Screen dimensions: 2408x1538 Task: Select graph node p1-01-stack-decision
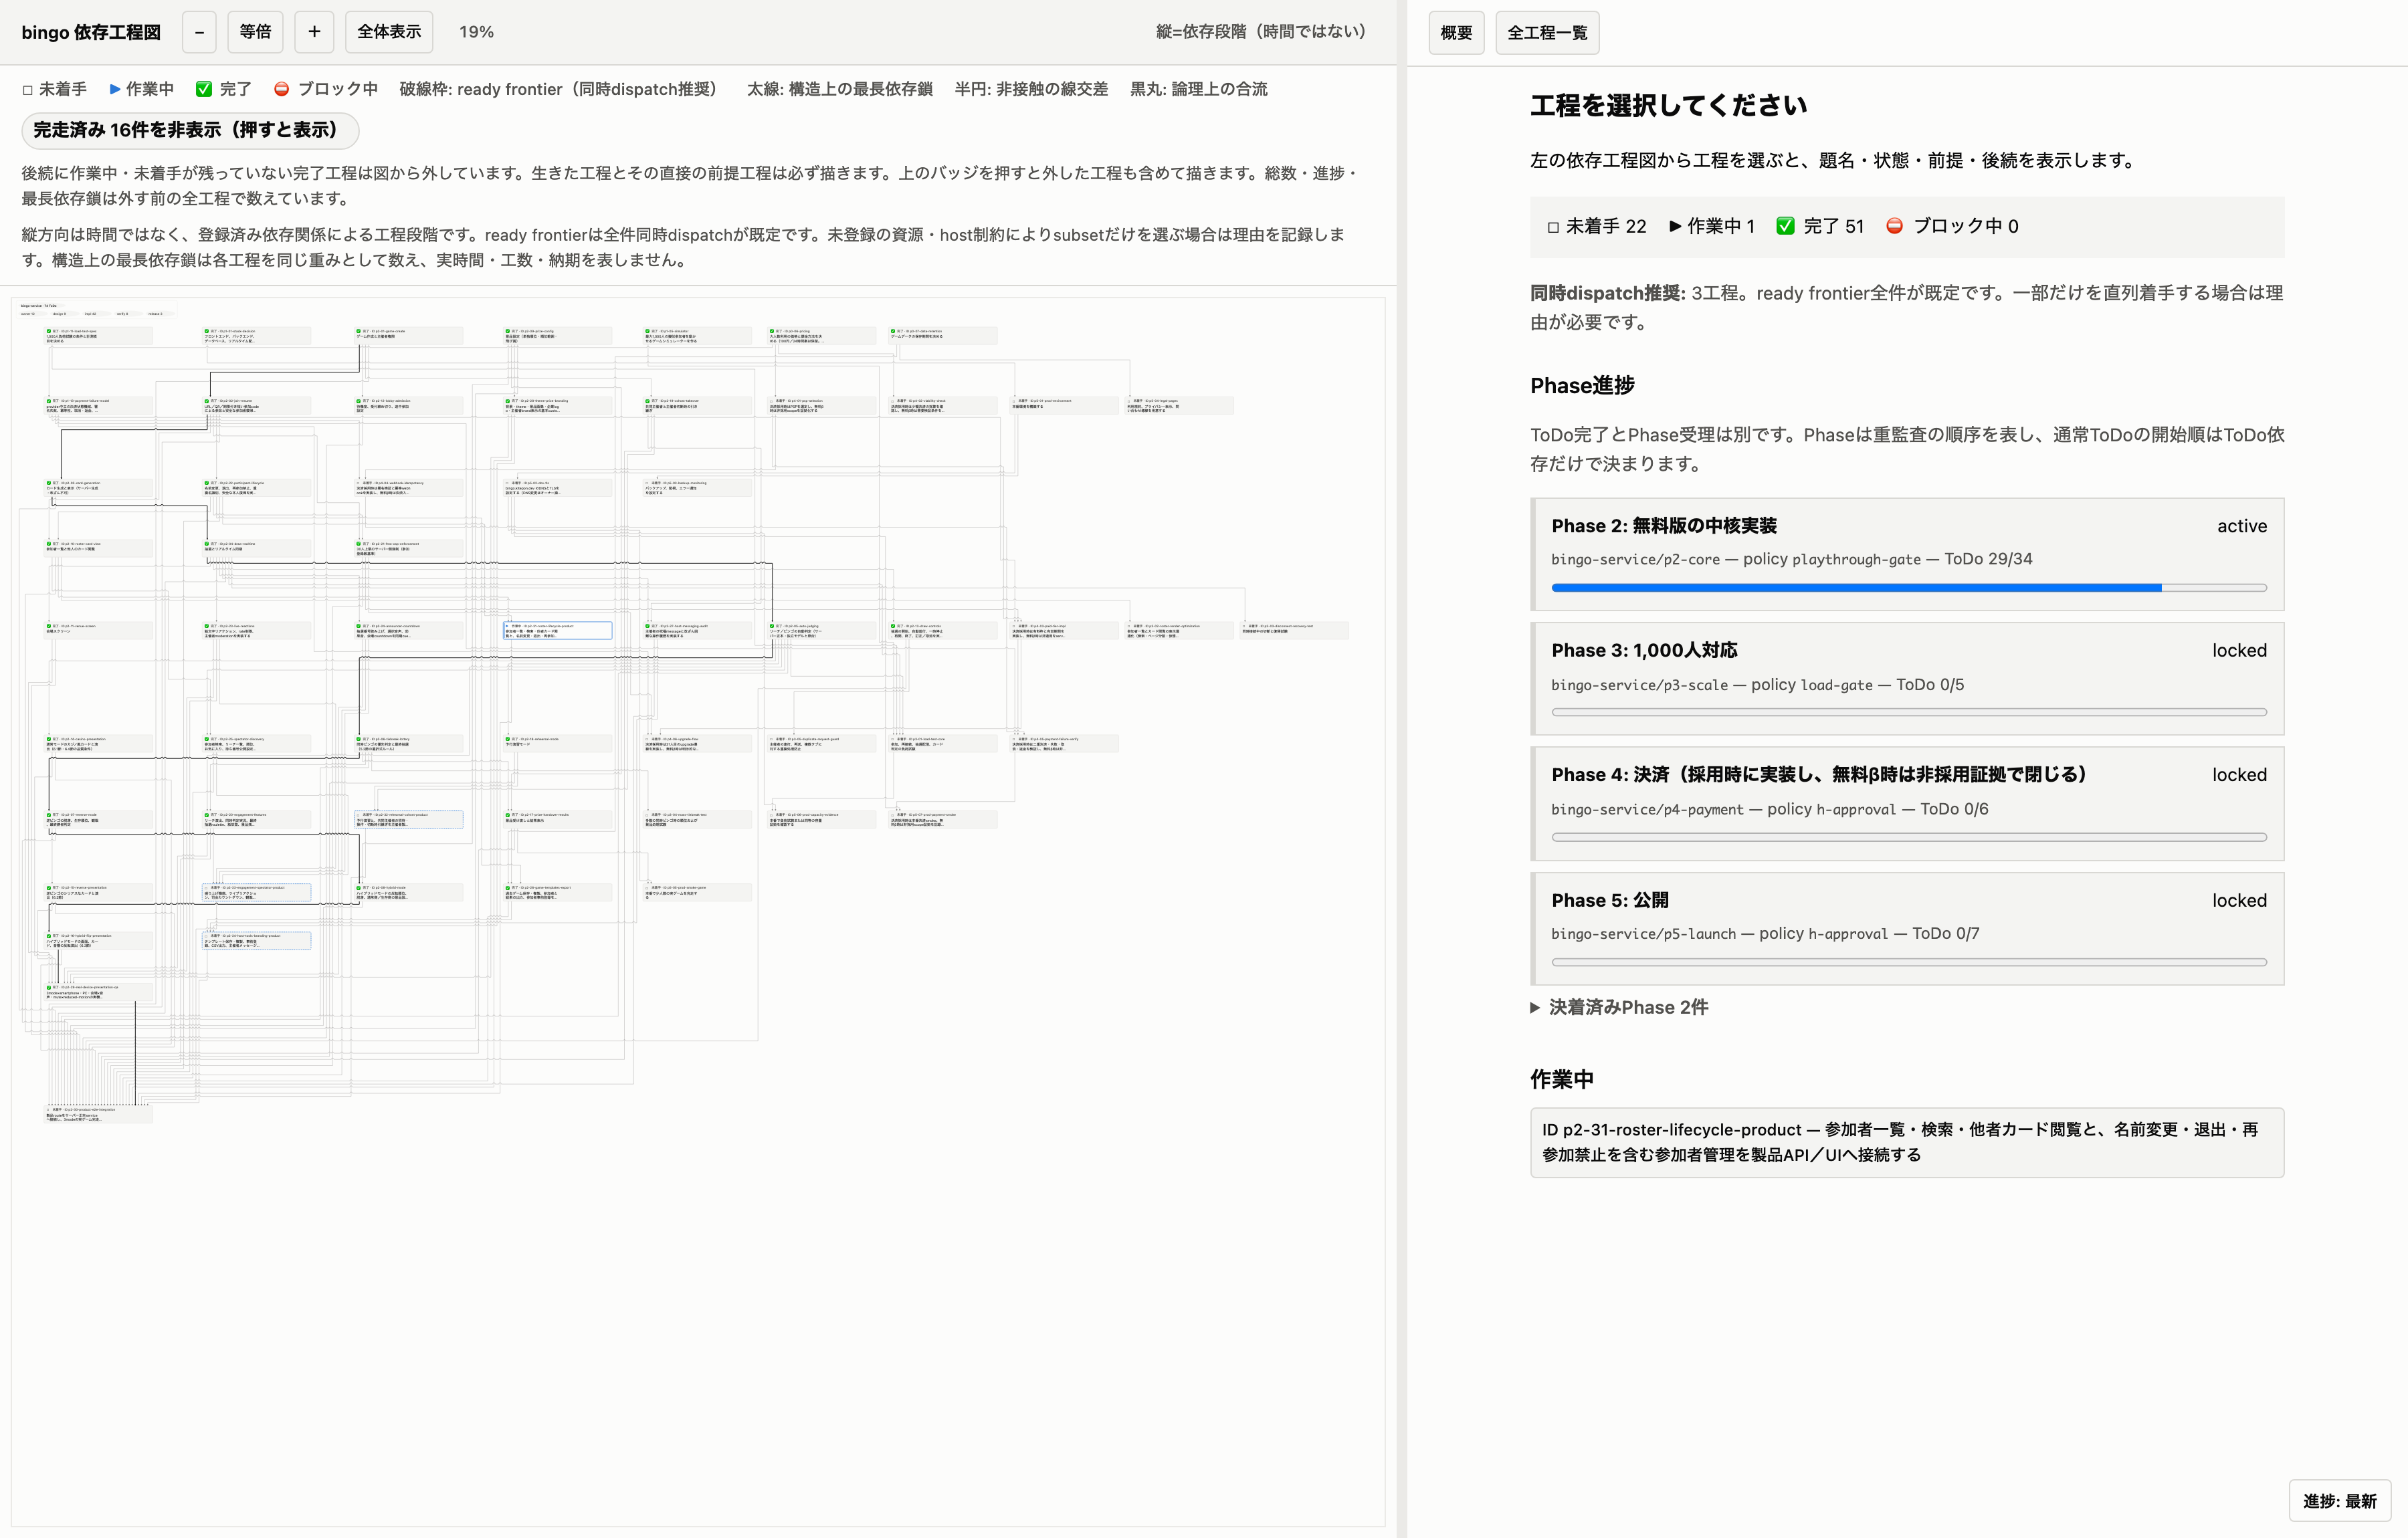point(256,336)
